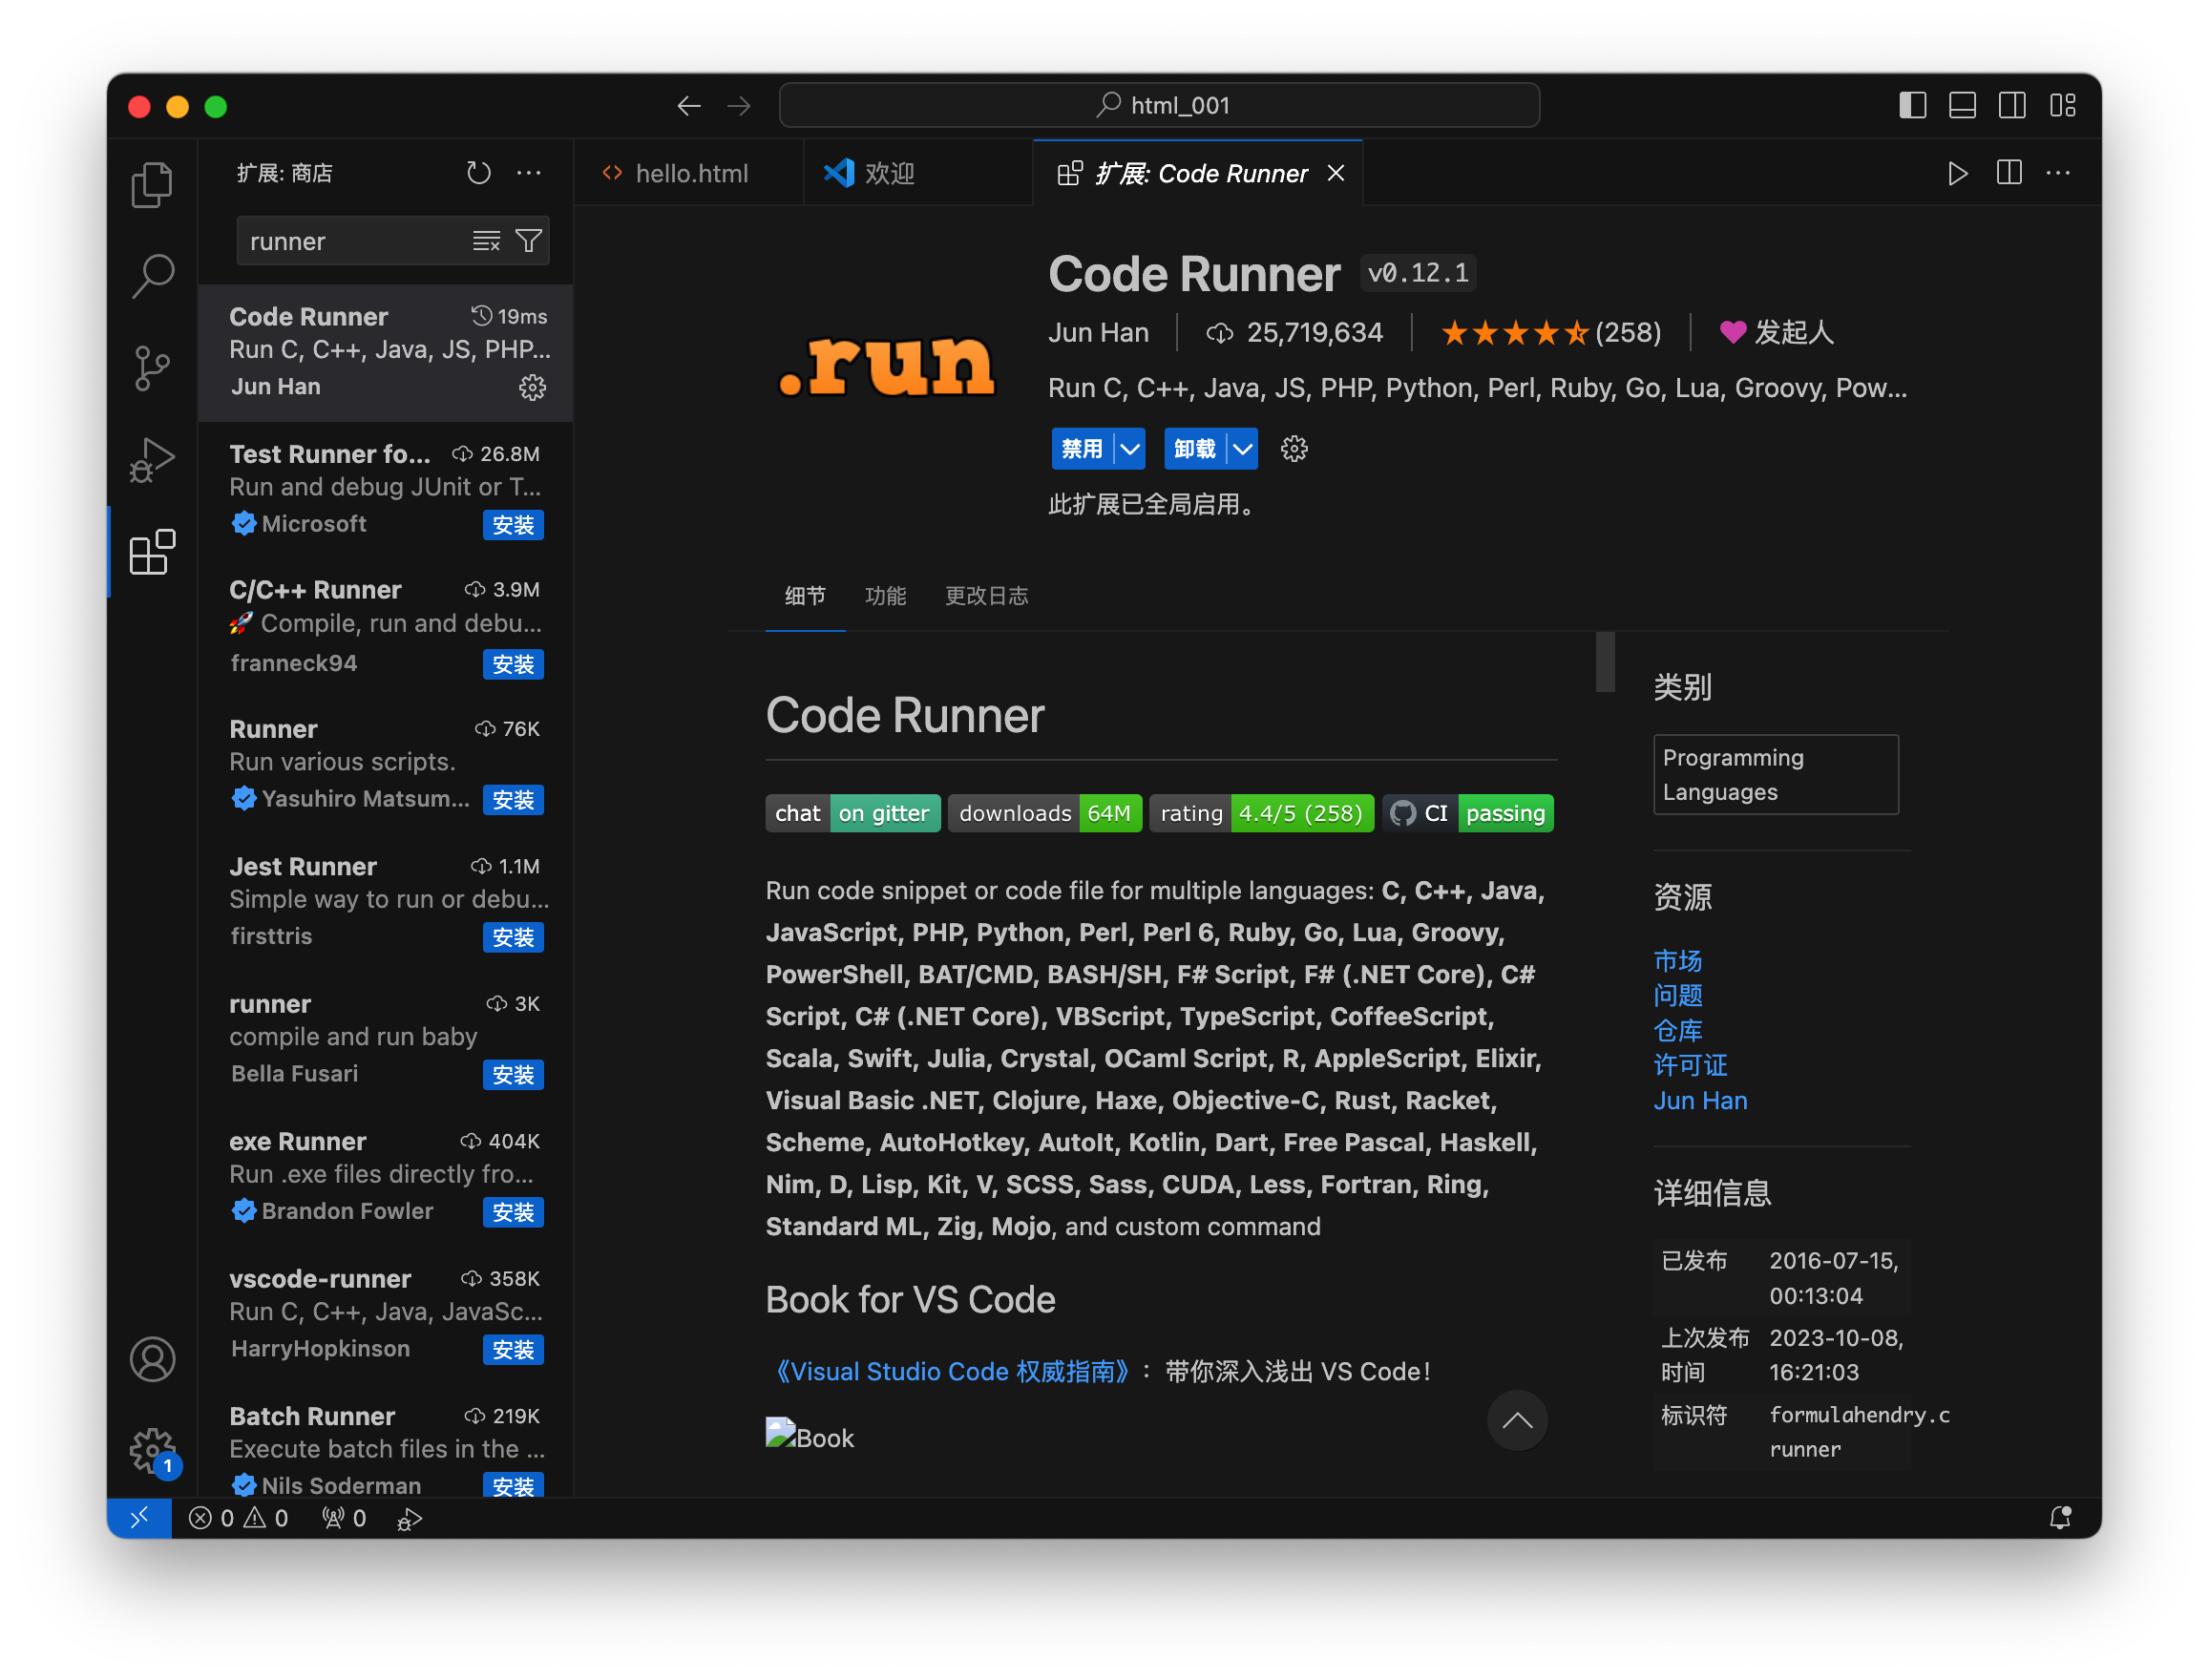Open the extension search filter menu
Viewport: 2209px width, 1680px height.
pyautogui.click(x=529, y=241)
